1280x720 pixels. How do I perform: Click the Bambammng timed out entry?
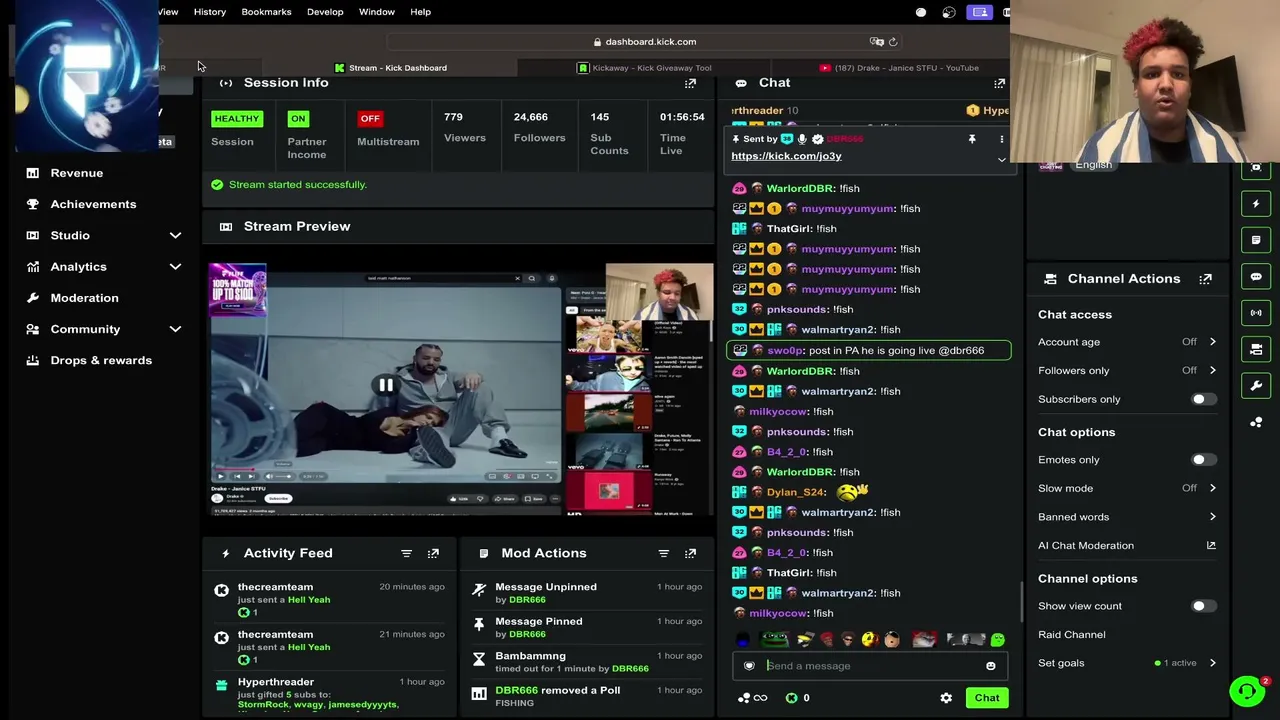tap(588, 662)
